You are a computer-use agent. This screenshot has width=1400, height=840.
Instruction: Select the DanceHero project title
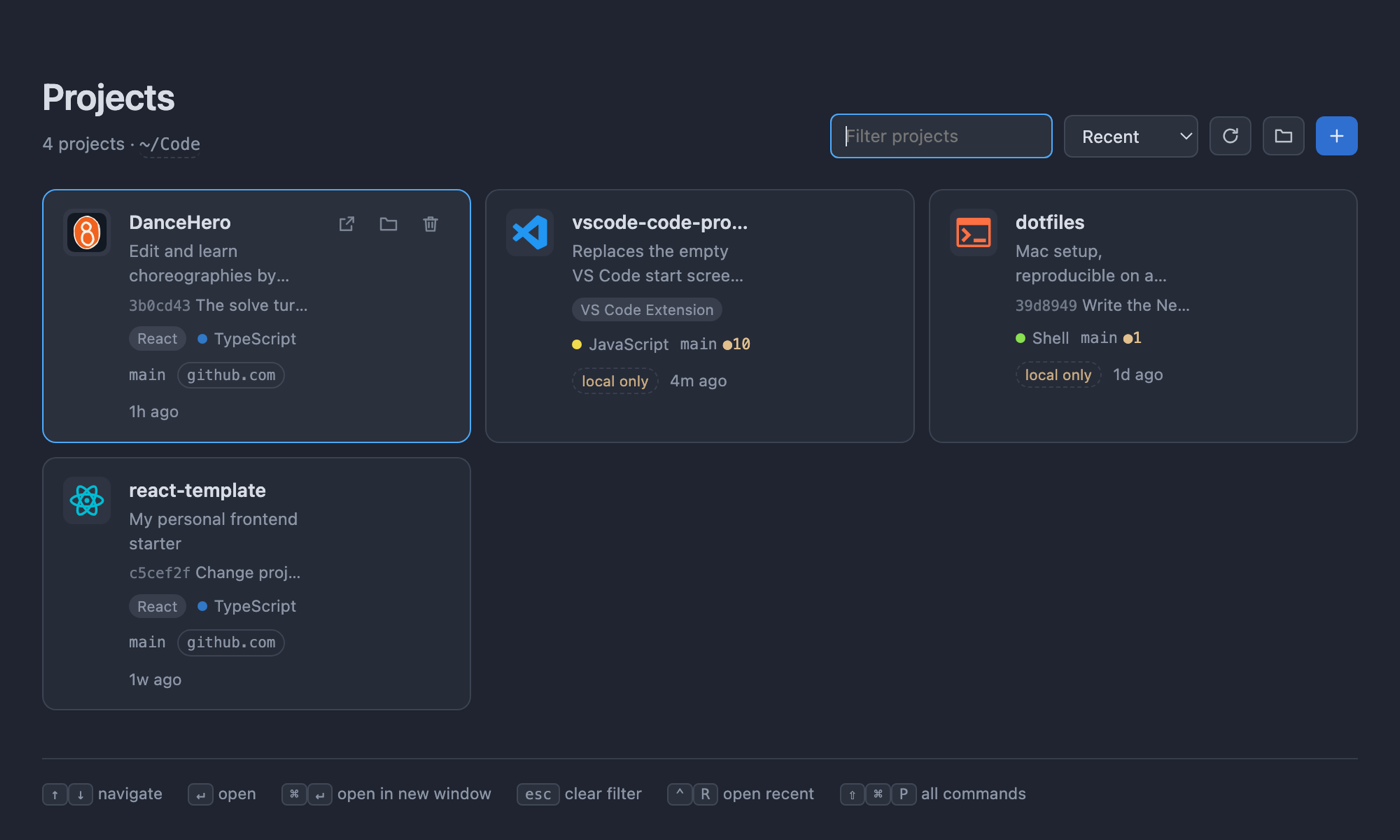pos(180,222)
